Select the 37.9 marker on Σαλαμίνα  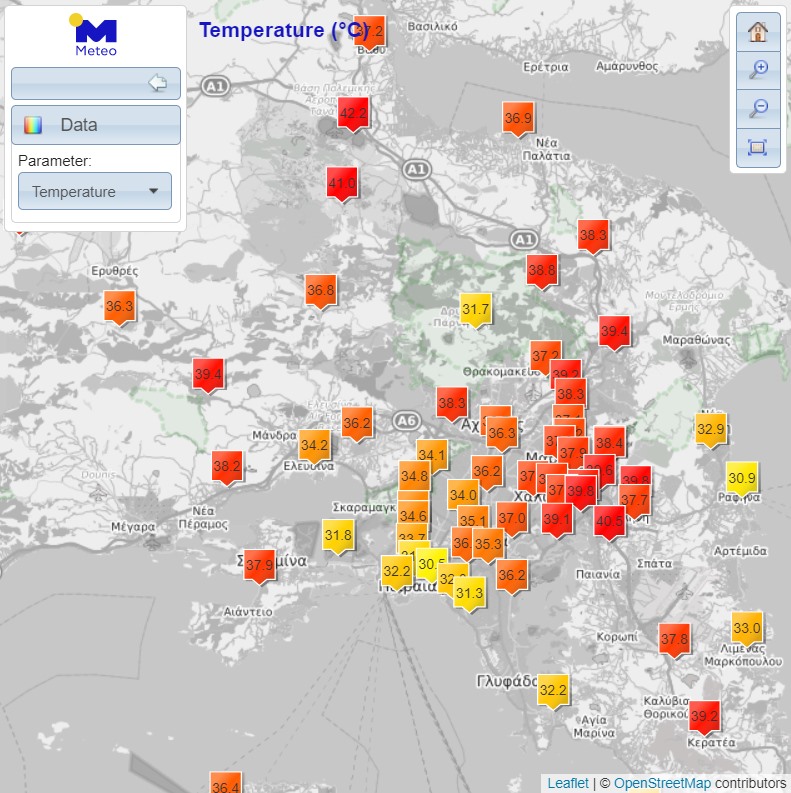tap(259, 567)
